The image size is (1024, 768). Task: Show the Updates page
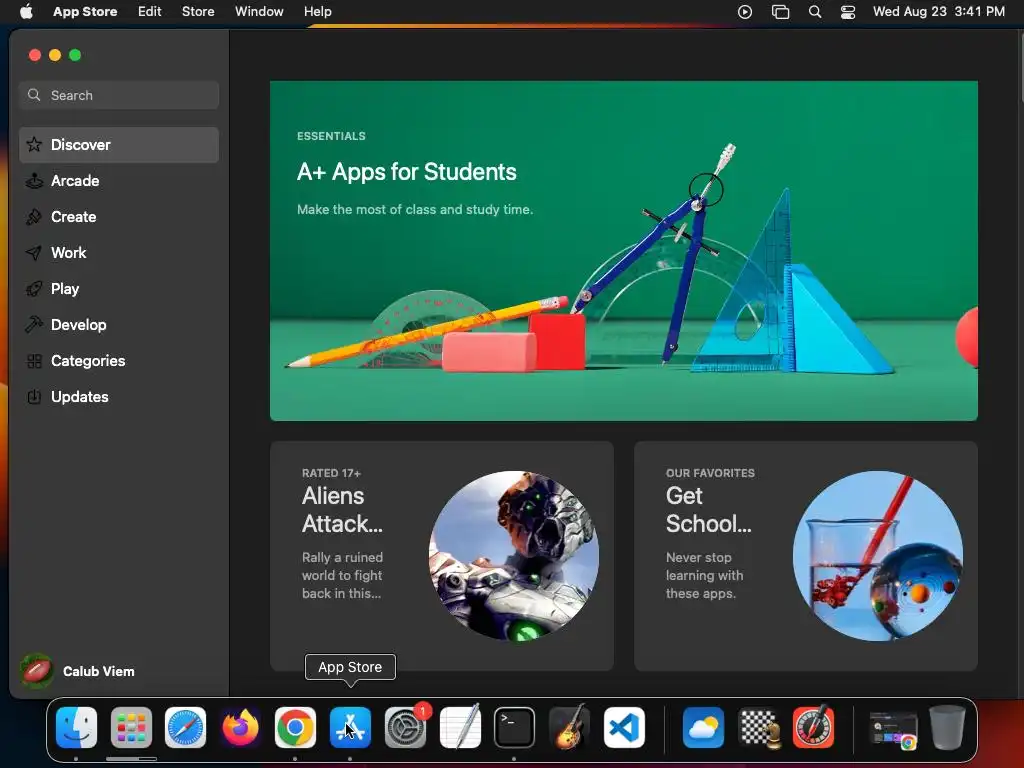tap(119, 396)
